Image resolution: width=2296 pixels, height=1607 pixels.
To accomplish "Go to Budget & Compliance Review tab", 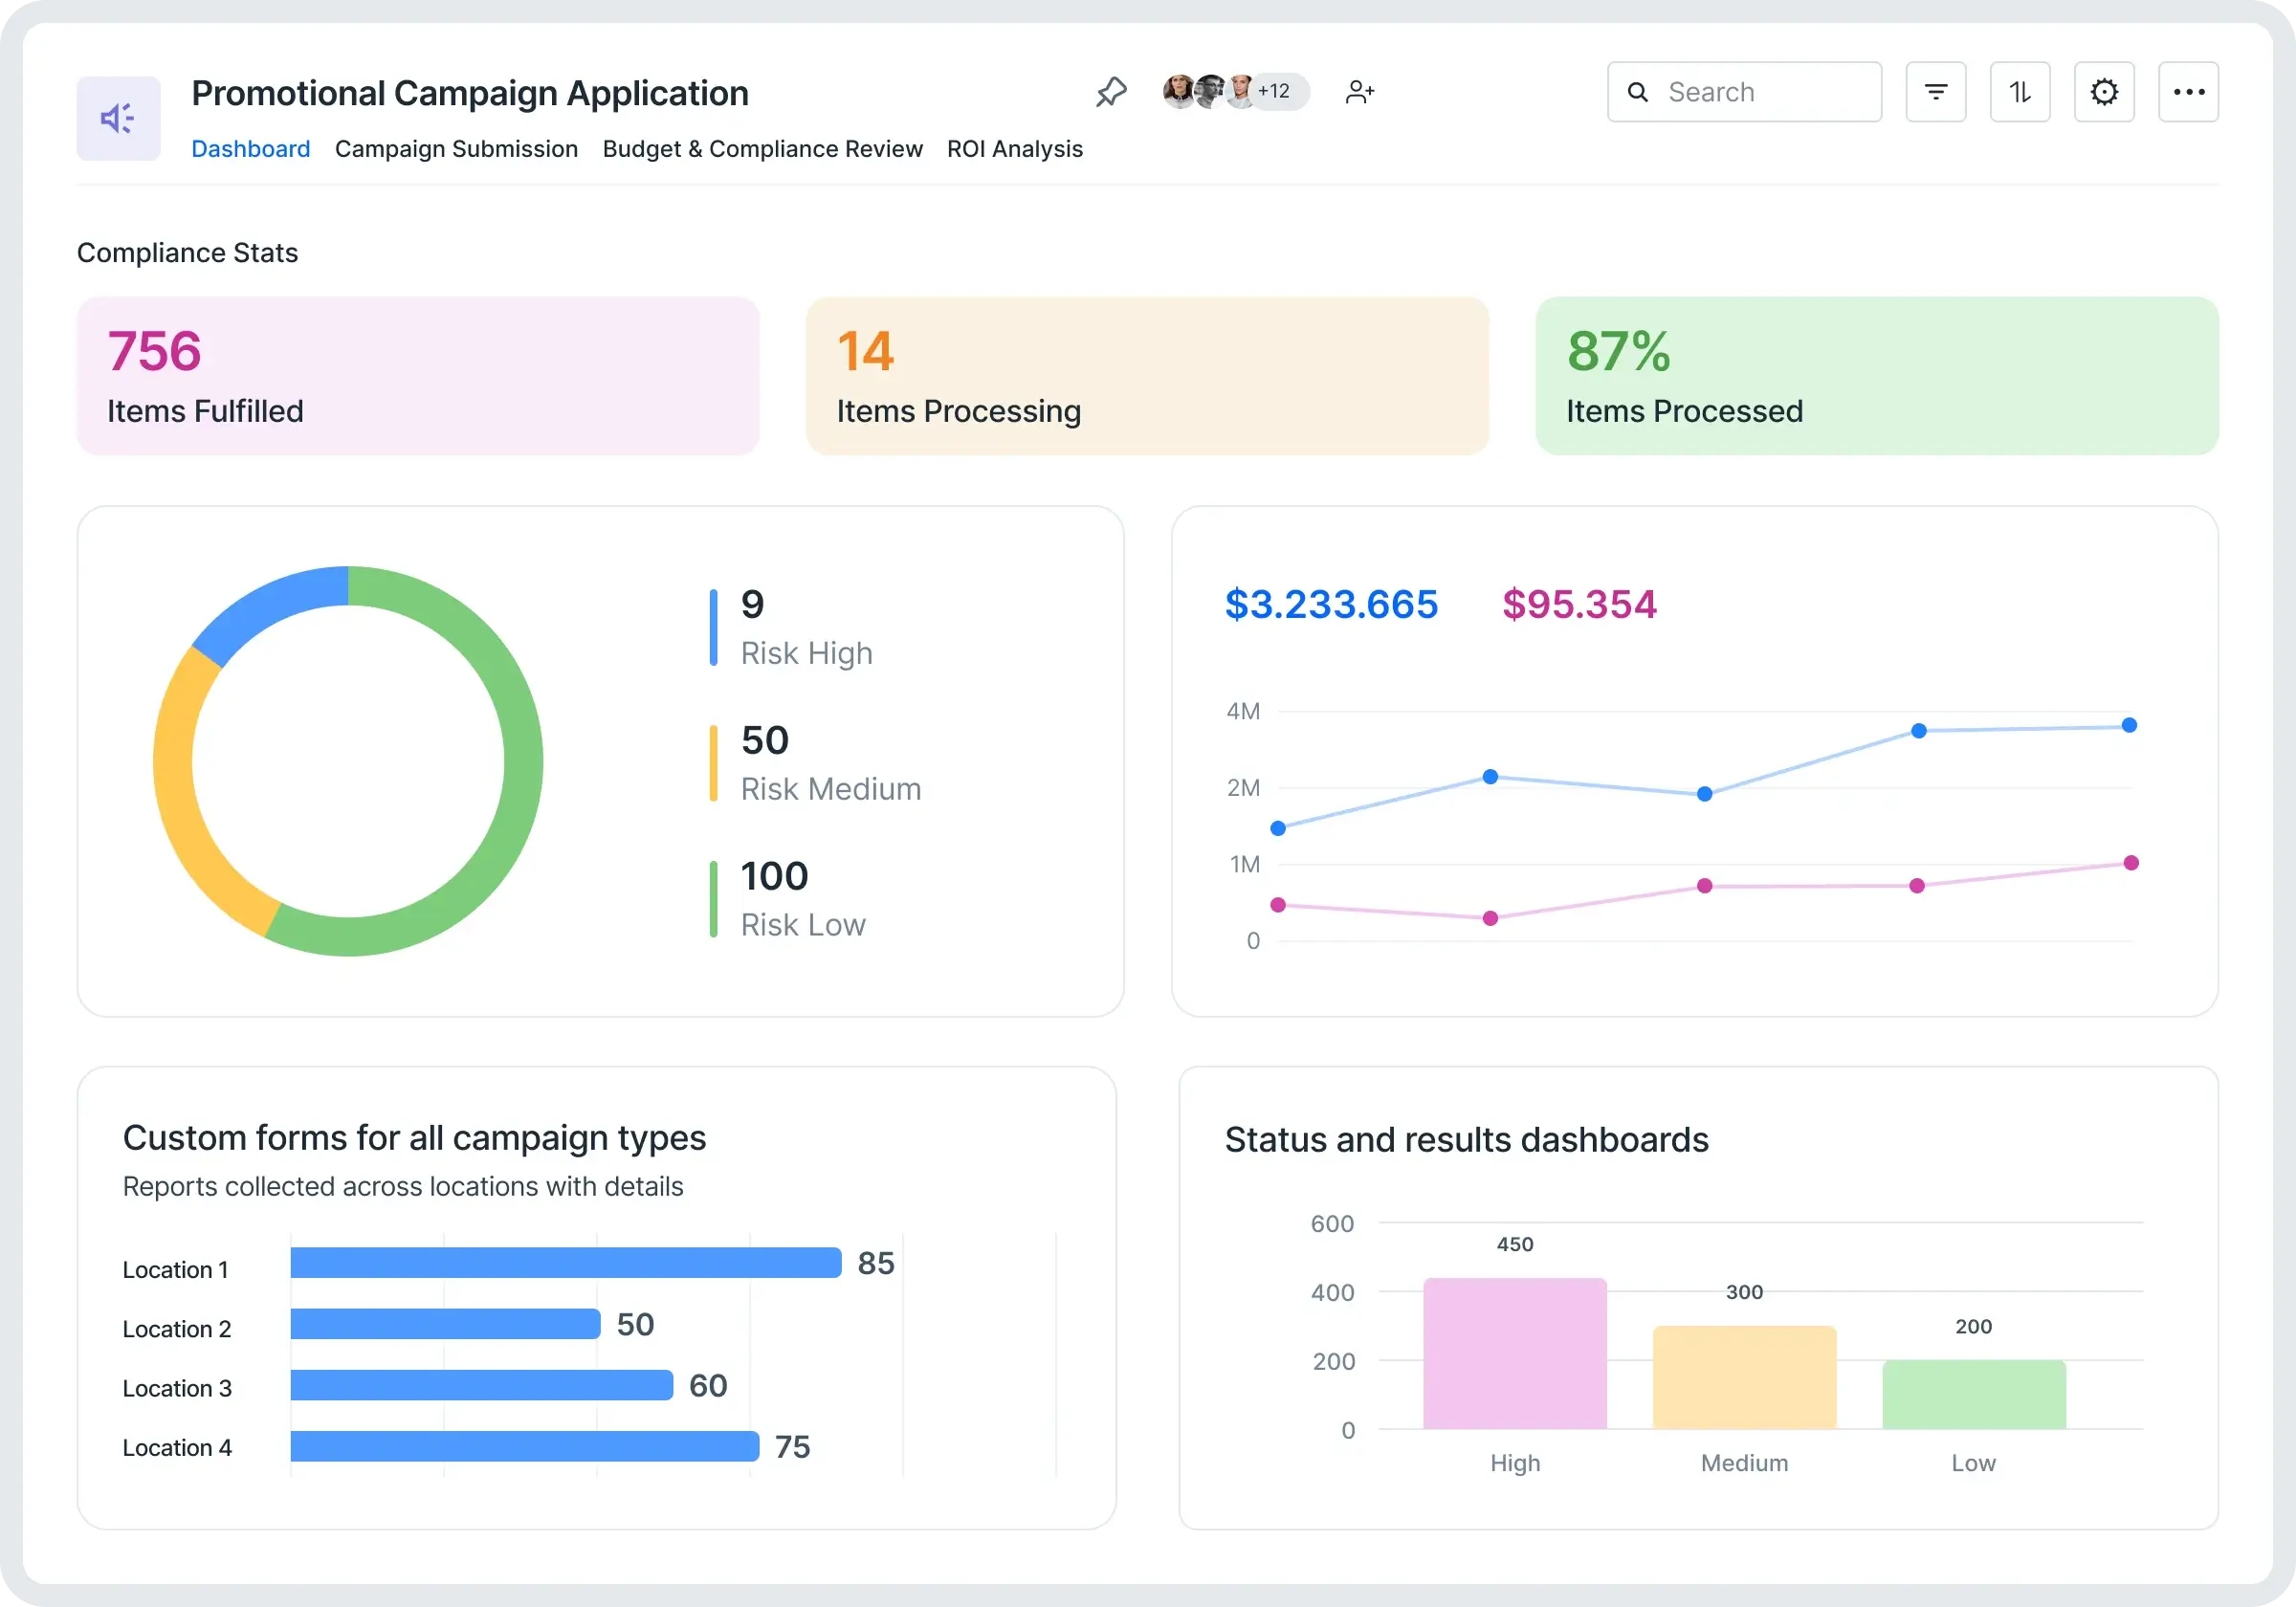I will pos(762,149).
